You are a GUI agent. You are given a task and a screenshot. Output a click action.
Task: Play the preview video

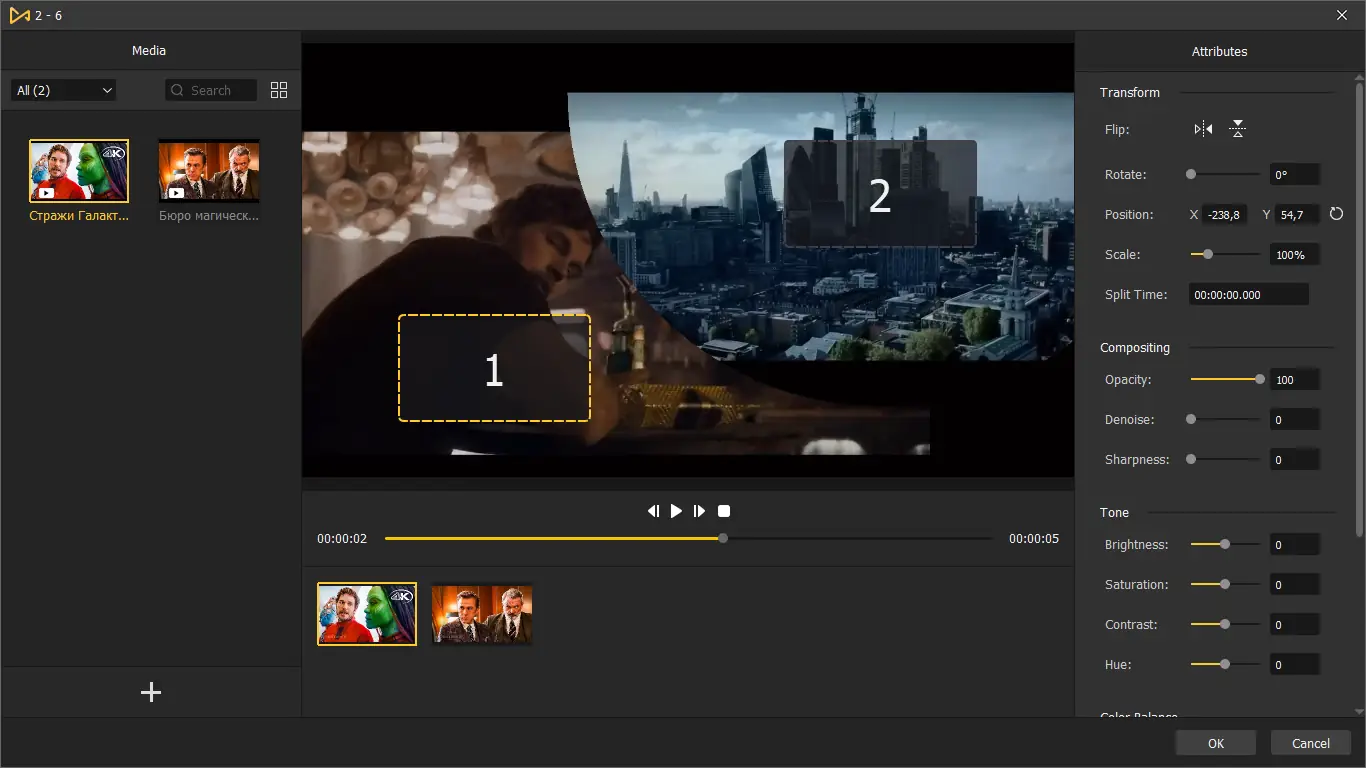point(676,511)
